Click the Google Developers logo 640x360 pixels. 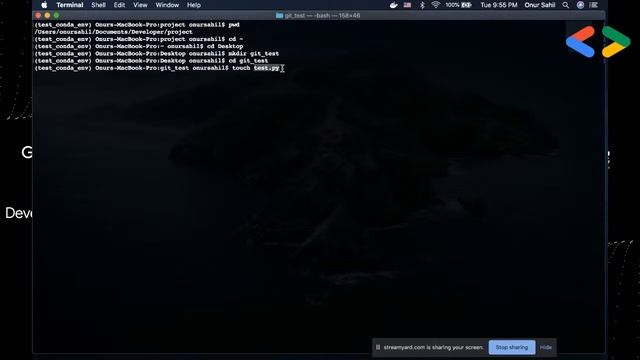pyautogui.click(x=598, y=42)
